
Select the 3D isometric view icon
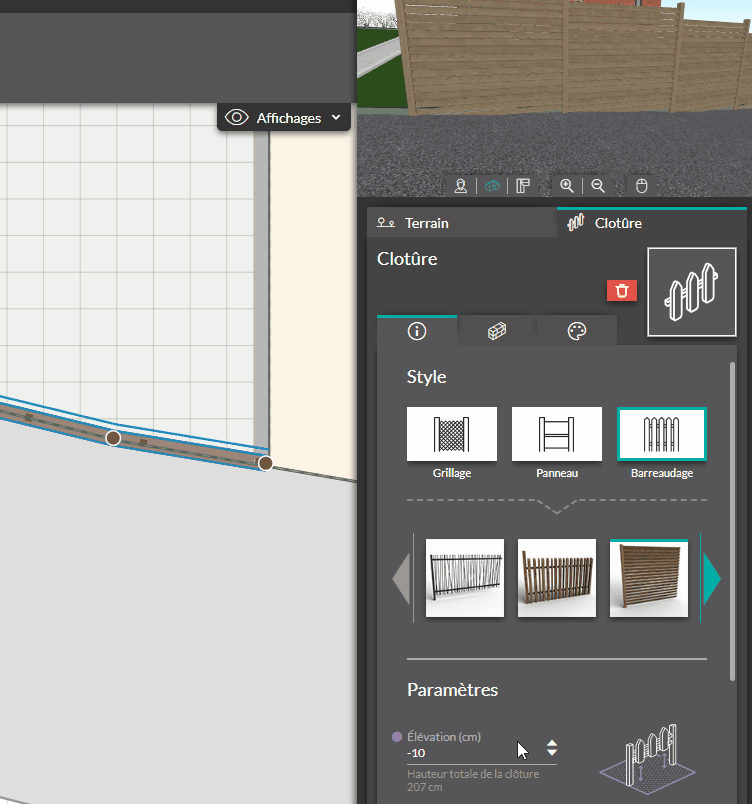click(491, 186)
